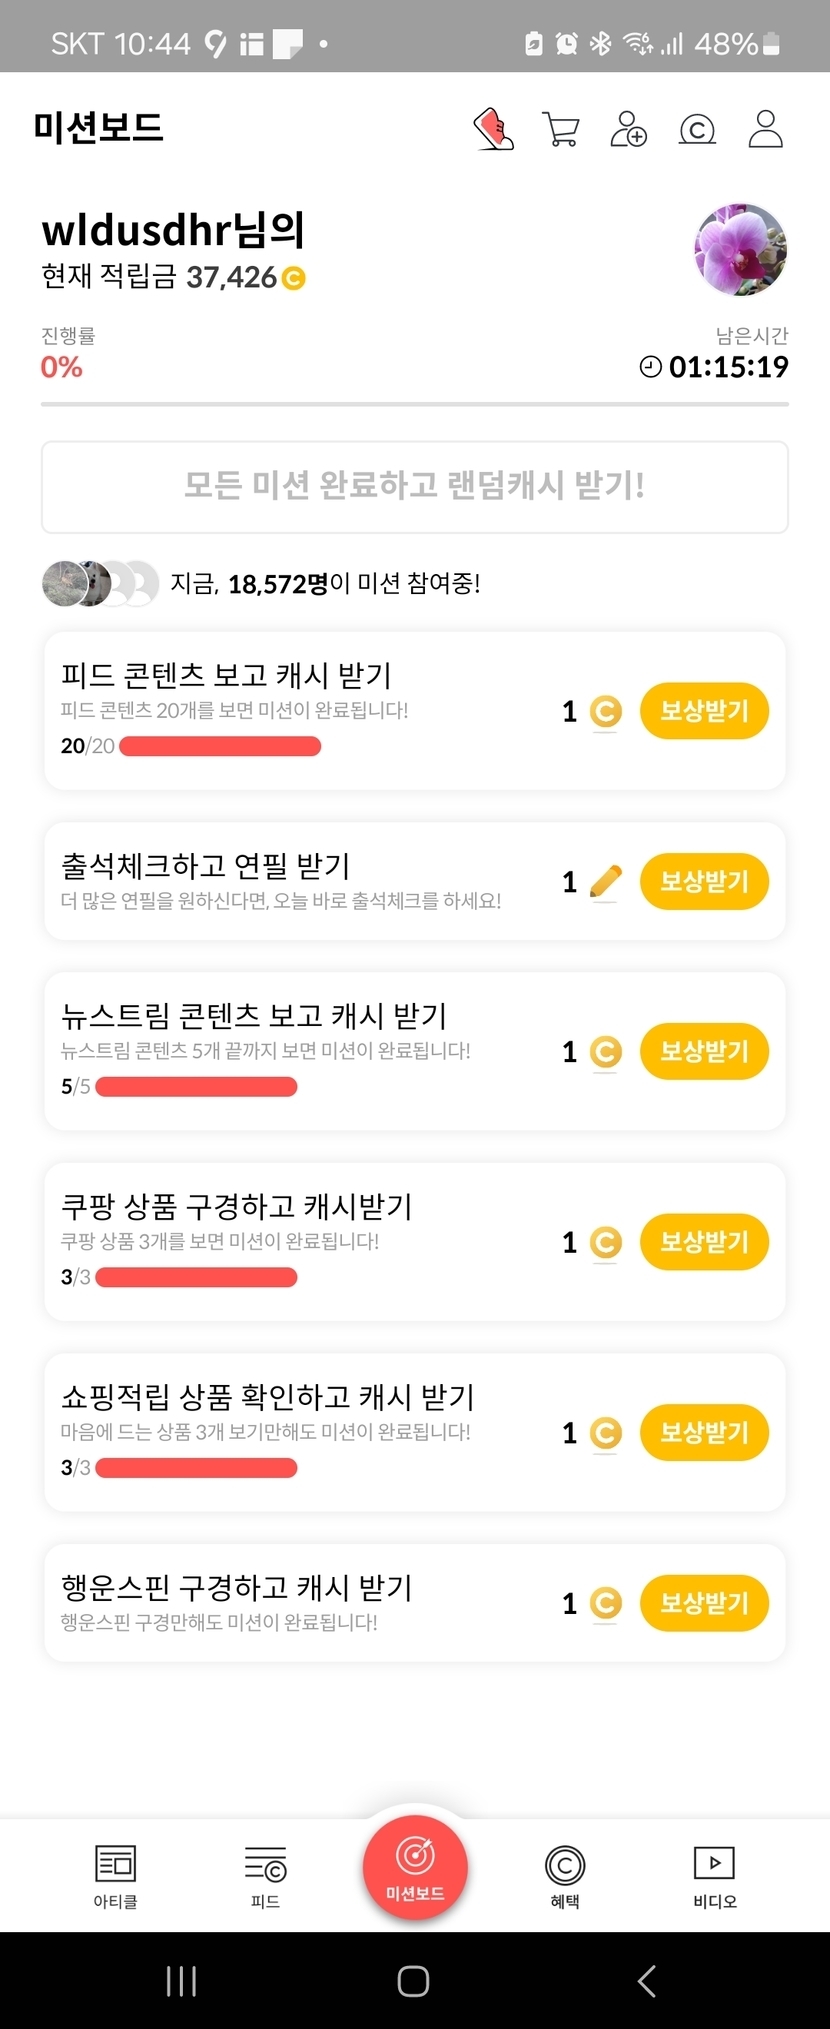
Task: Tap the red sneaker step-counter icon
Action: click(493, 130)
